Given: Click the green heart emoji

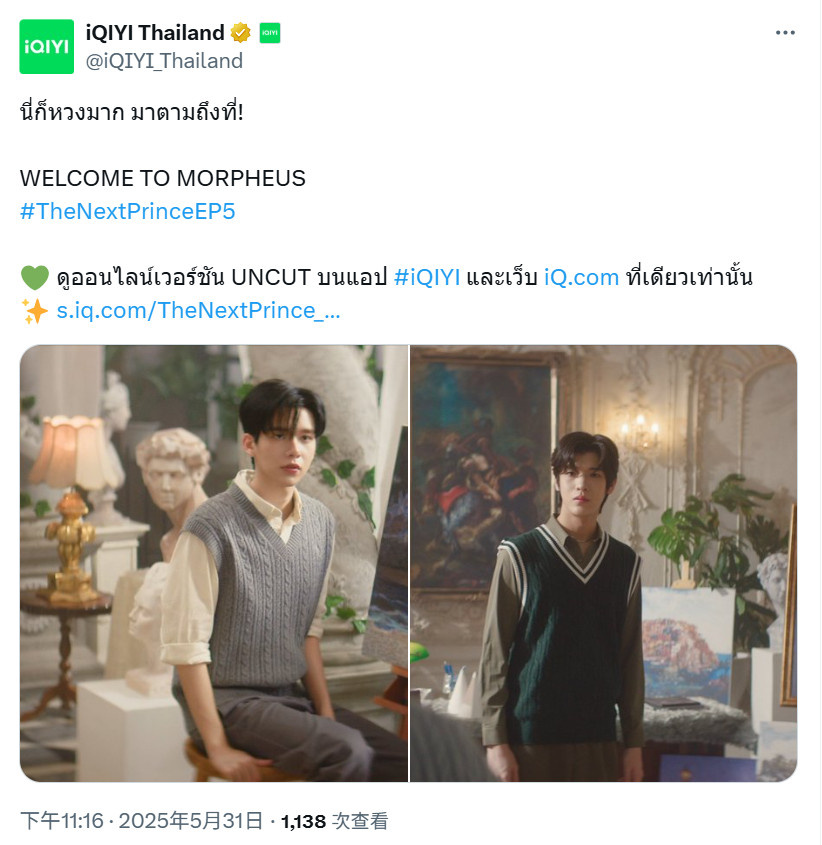Looking at the screenshot, I should pyautogui.click(x=34, y=278).
